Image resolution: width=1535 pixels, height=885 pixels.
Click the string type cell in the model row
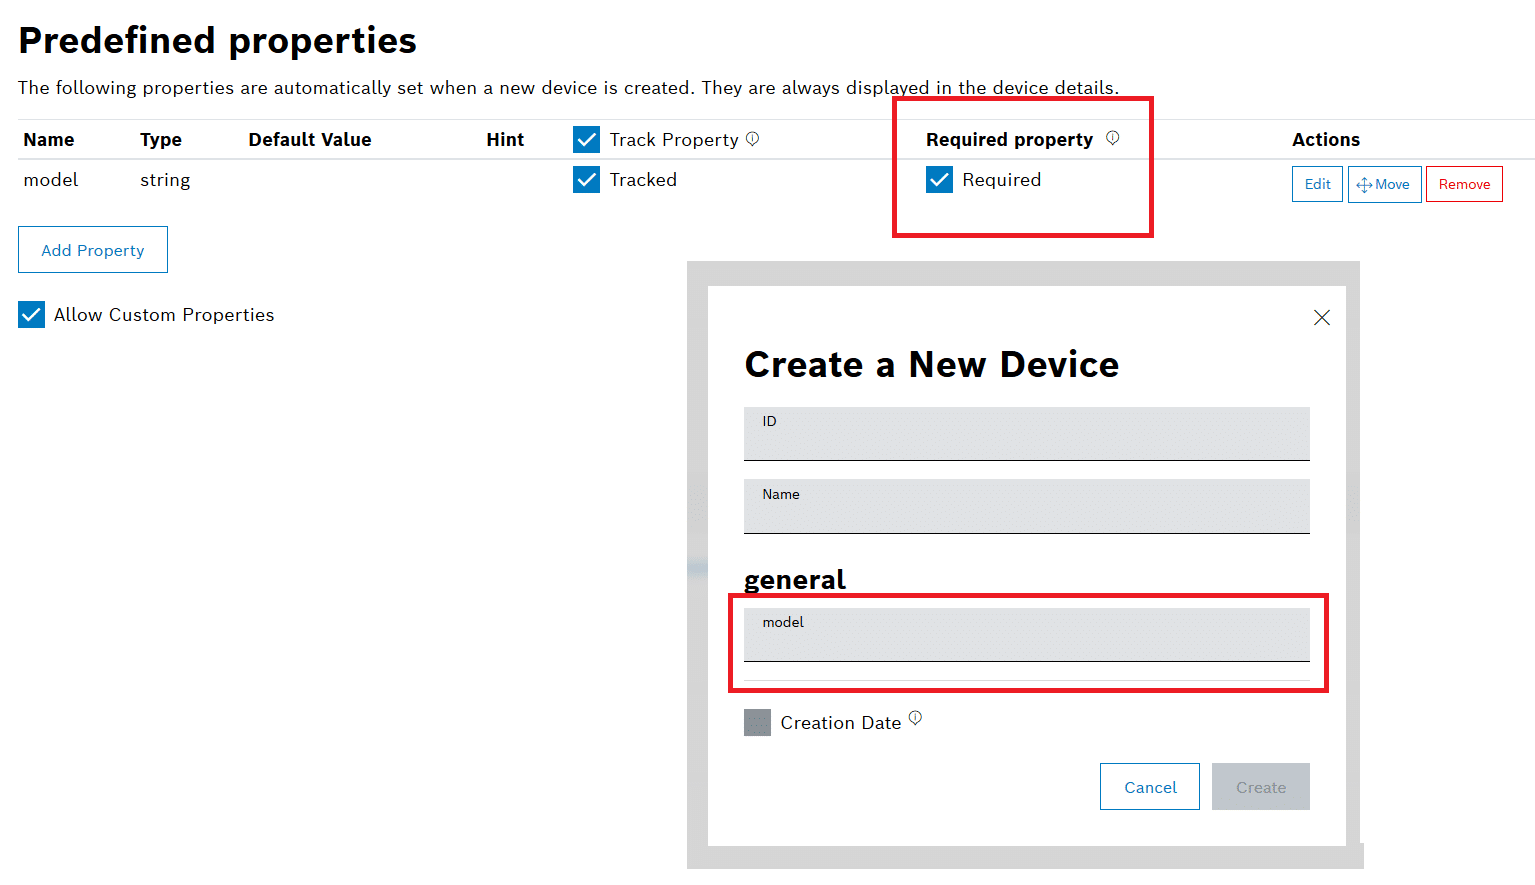click(x=165, y=180)
